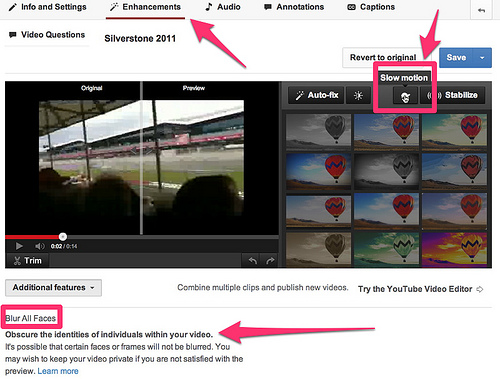Apply the second-row left vivid blue filter
The width and height of the screenshot is (500, 379).
click(318, 171)
